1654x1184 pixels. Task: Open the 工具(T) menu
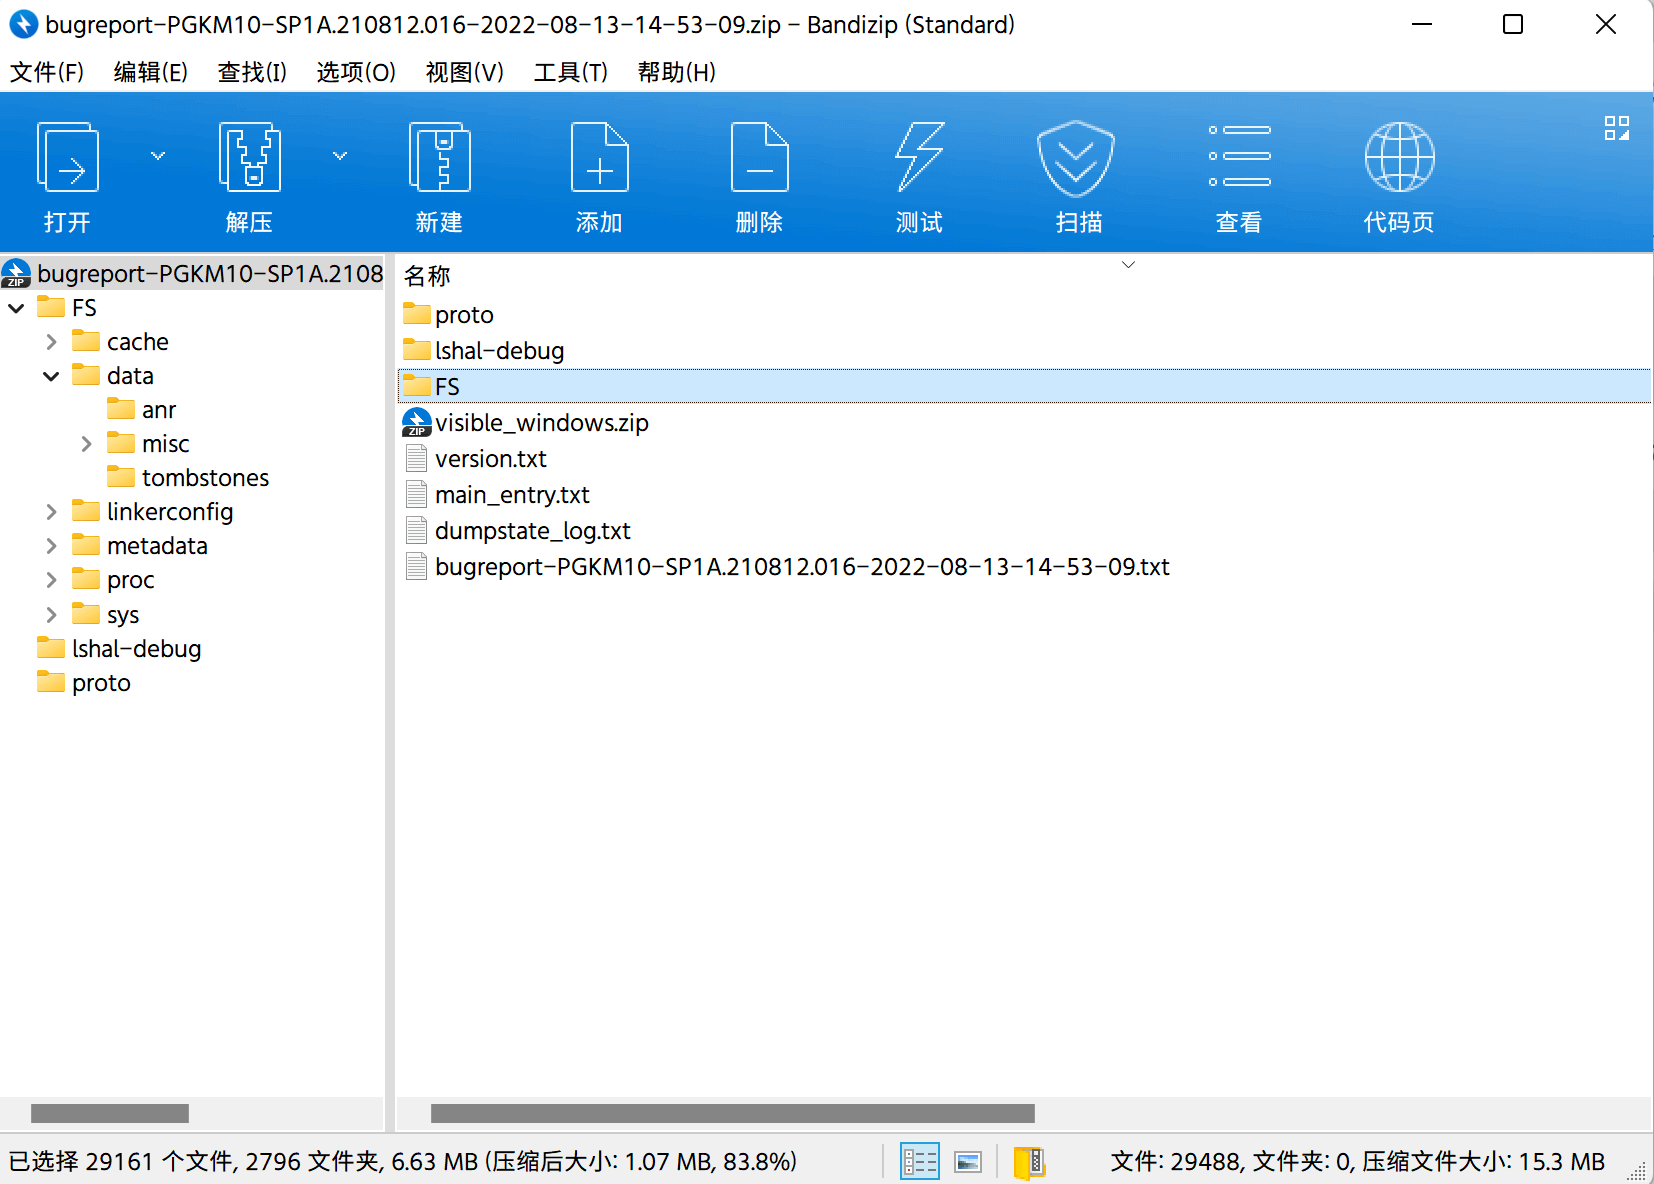(570, 72)
